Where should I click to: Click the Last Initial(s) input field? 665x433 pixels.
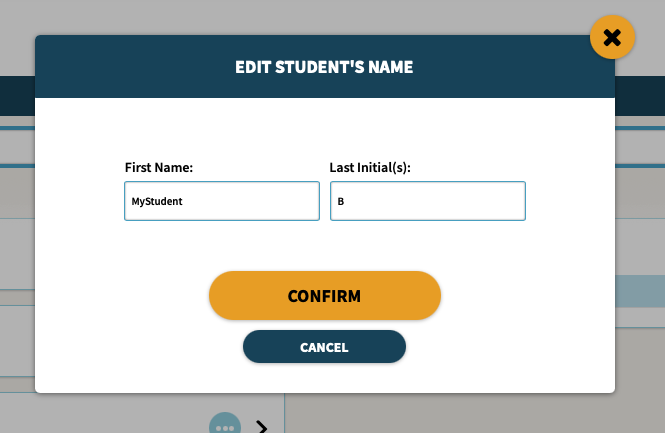[x=428, y=201]
